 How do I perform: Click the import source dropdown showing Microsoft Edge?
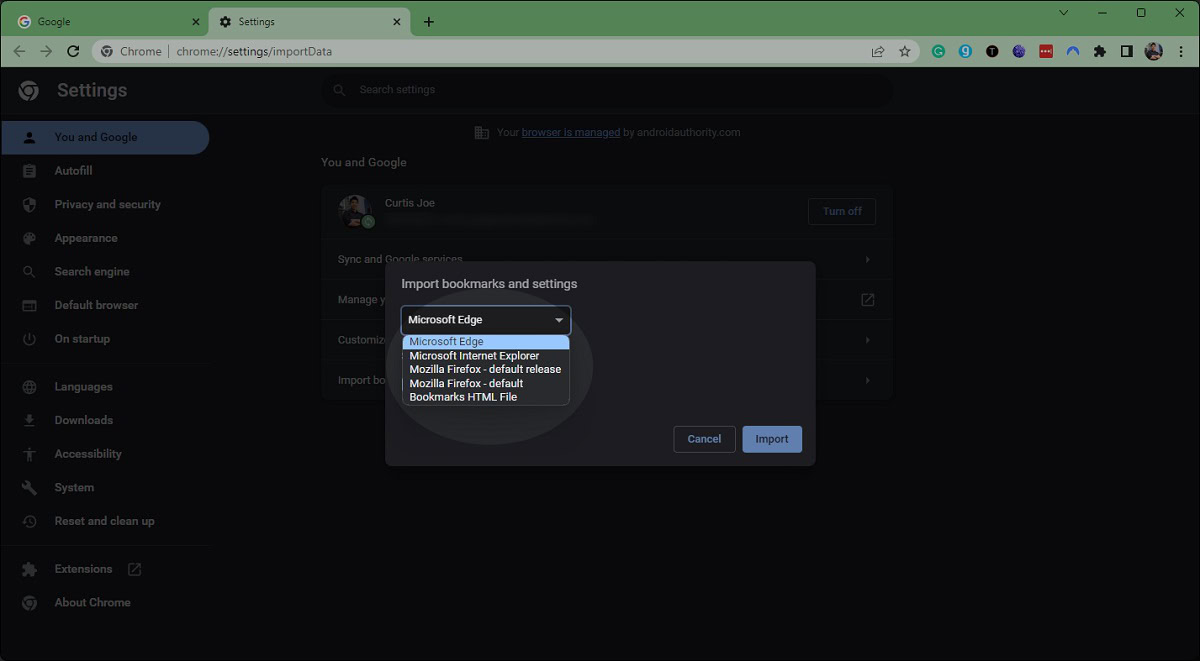[486, 320]
